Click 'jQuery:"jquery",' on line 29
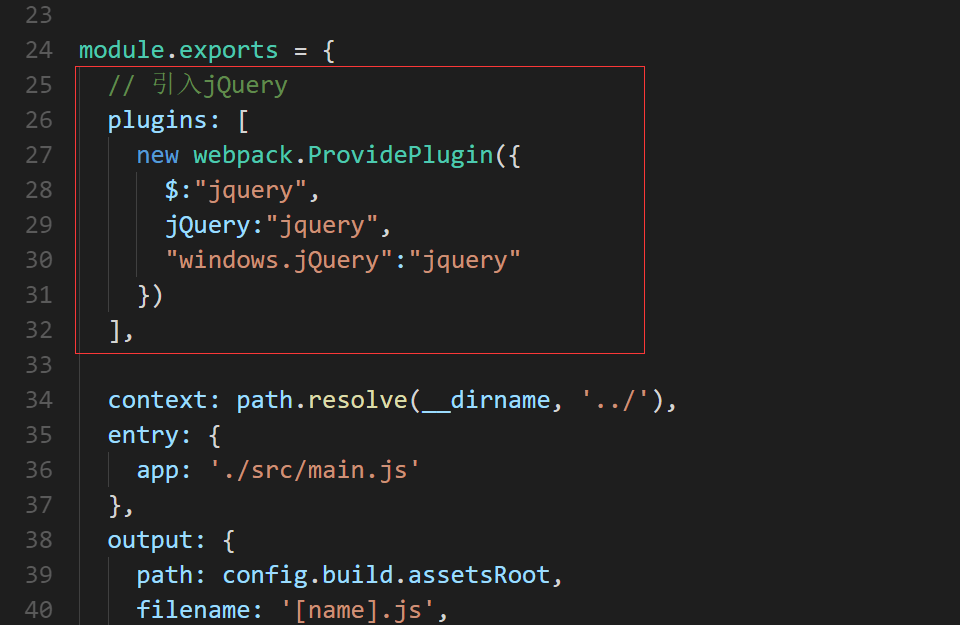 [278, 225]
